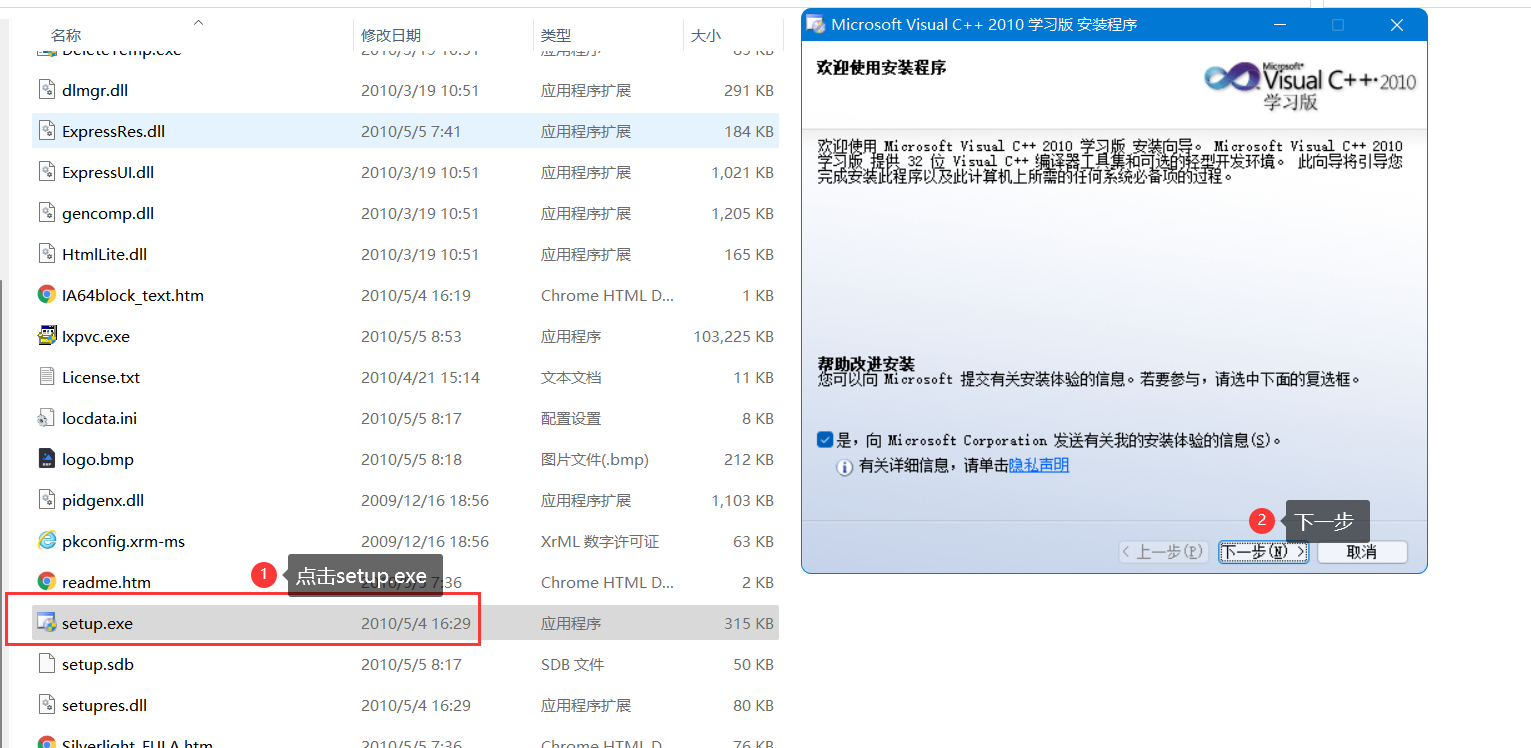This screenshot has height=748, width=1531.
Task: Click the locdata.ini settings file icon
Action: [x=46, y=418]
